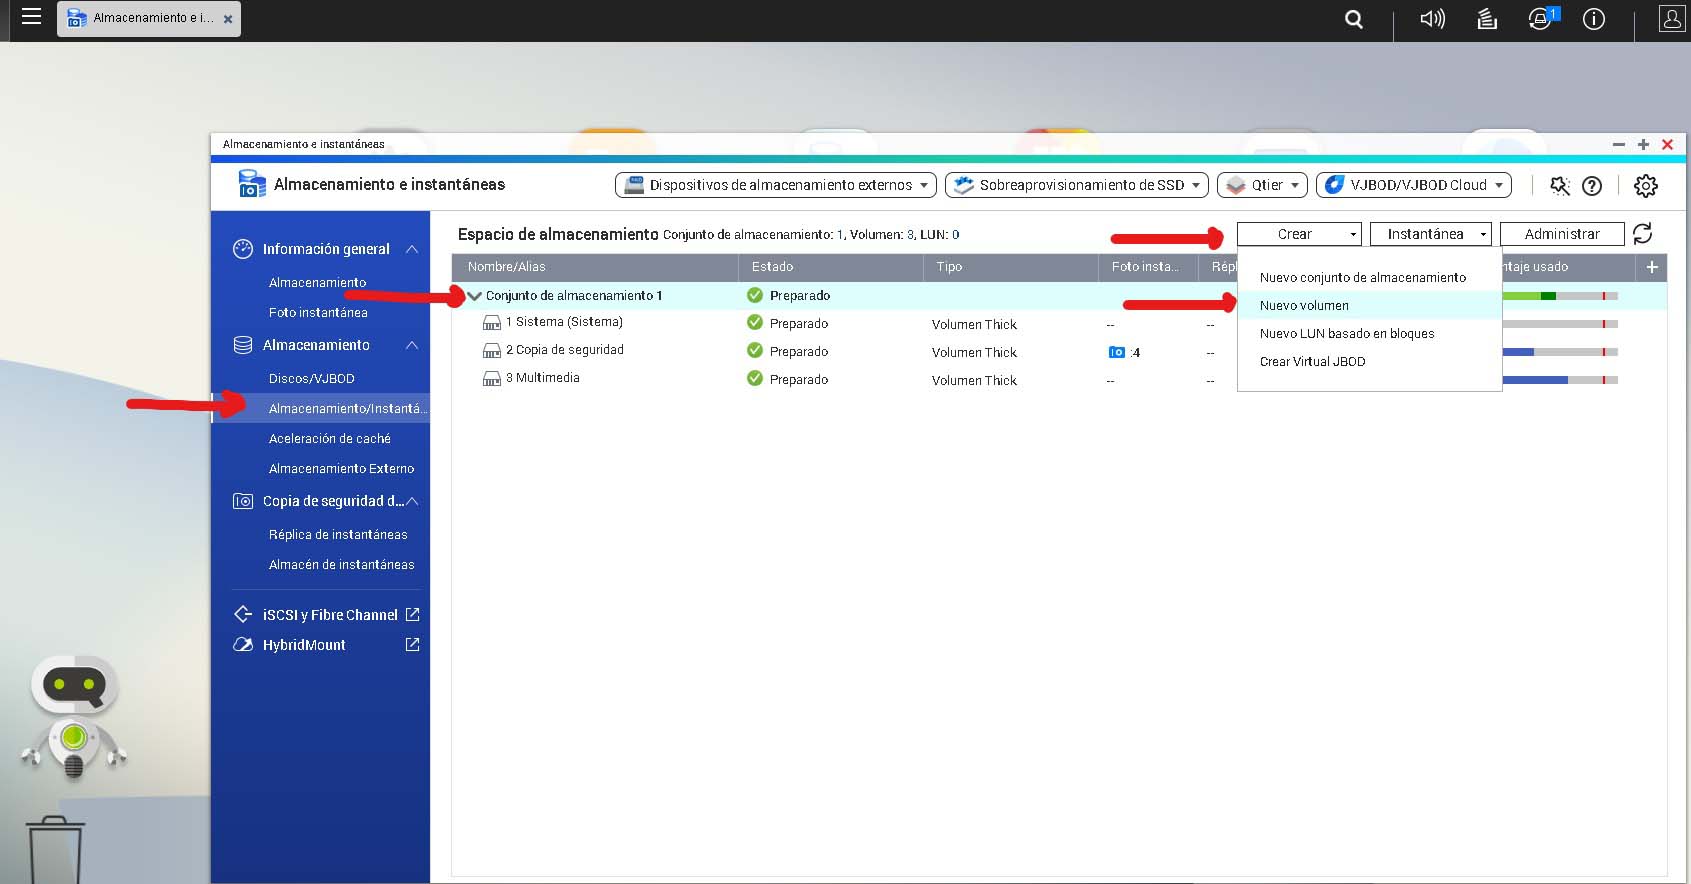The height and width of the screenshot is (884, 1691).
Task: Select Nuevo volumen from Crear menu
Action: coord(1304,306)
